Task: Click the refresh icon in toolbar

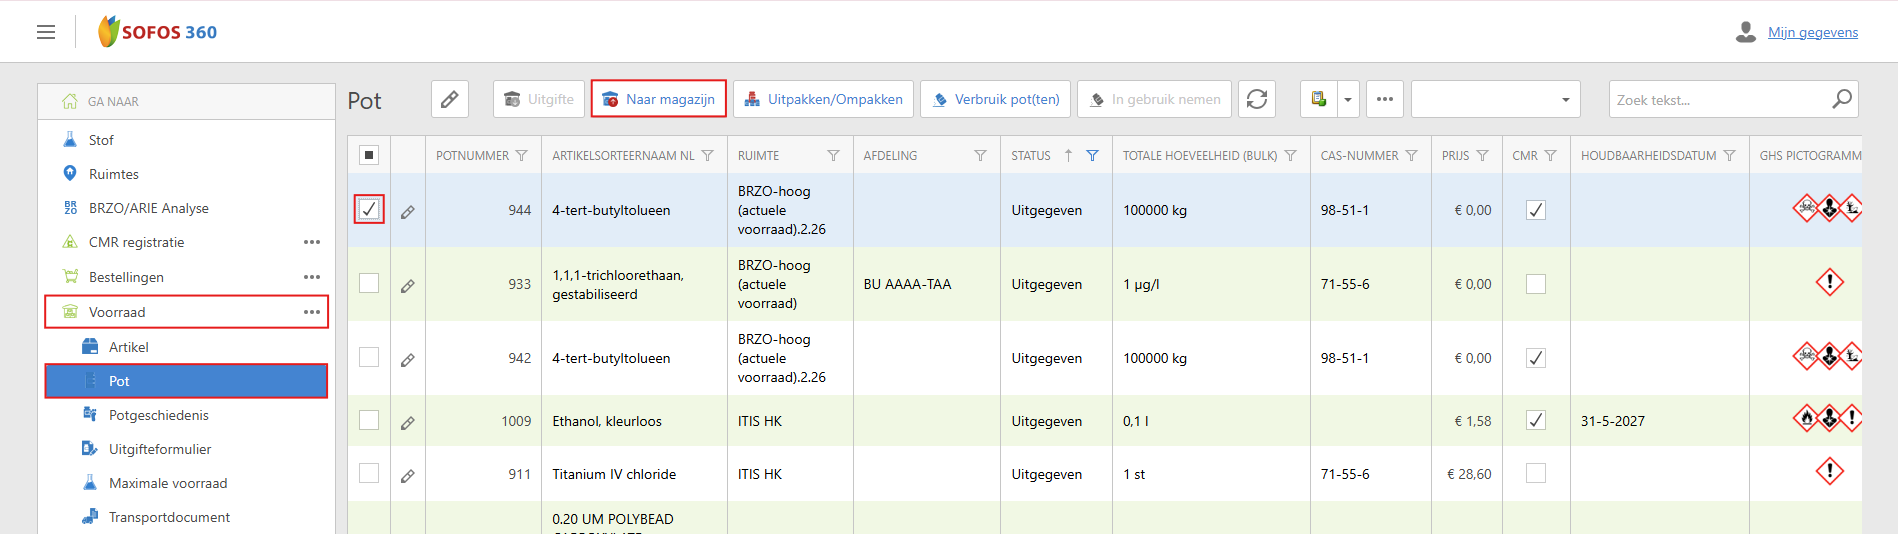Action: (1257, 99)
